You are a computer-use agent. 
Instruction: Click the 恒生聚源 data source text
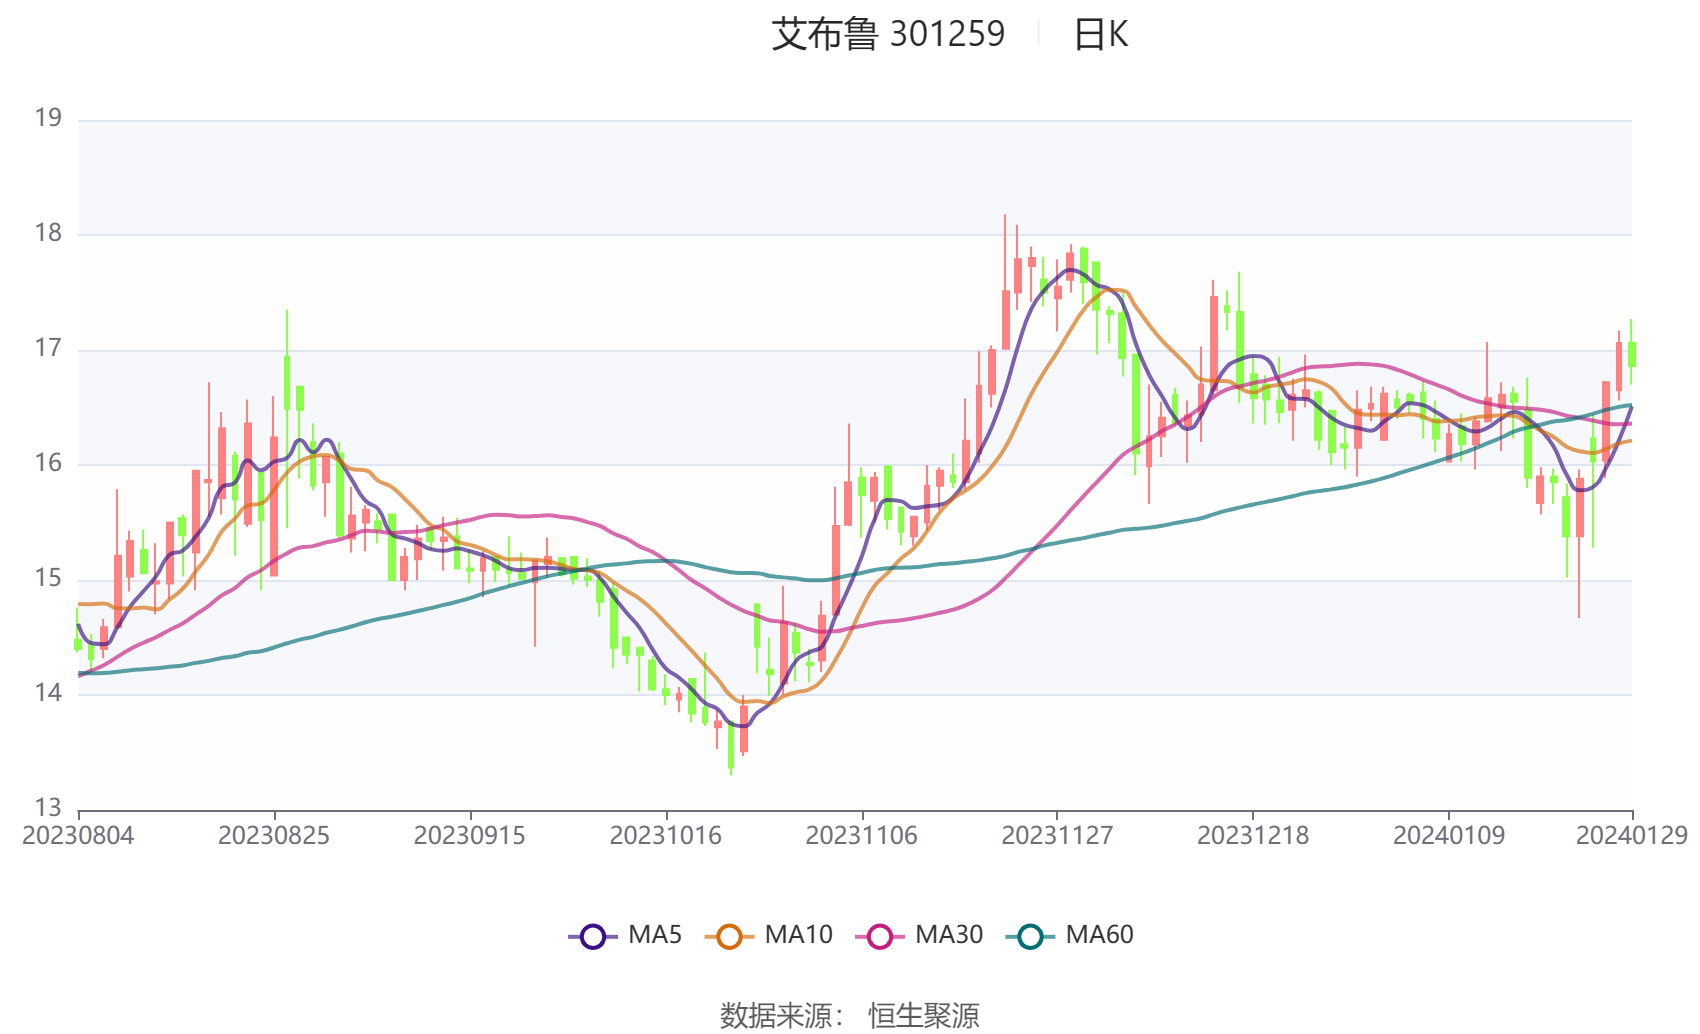click(924, 1016)
